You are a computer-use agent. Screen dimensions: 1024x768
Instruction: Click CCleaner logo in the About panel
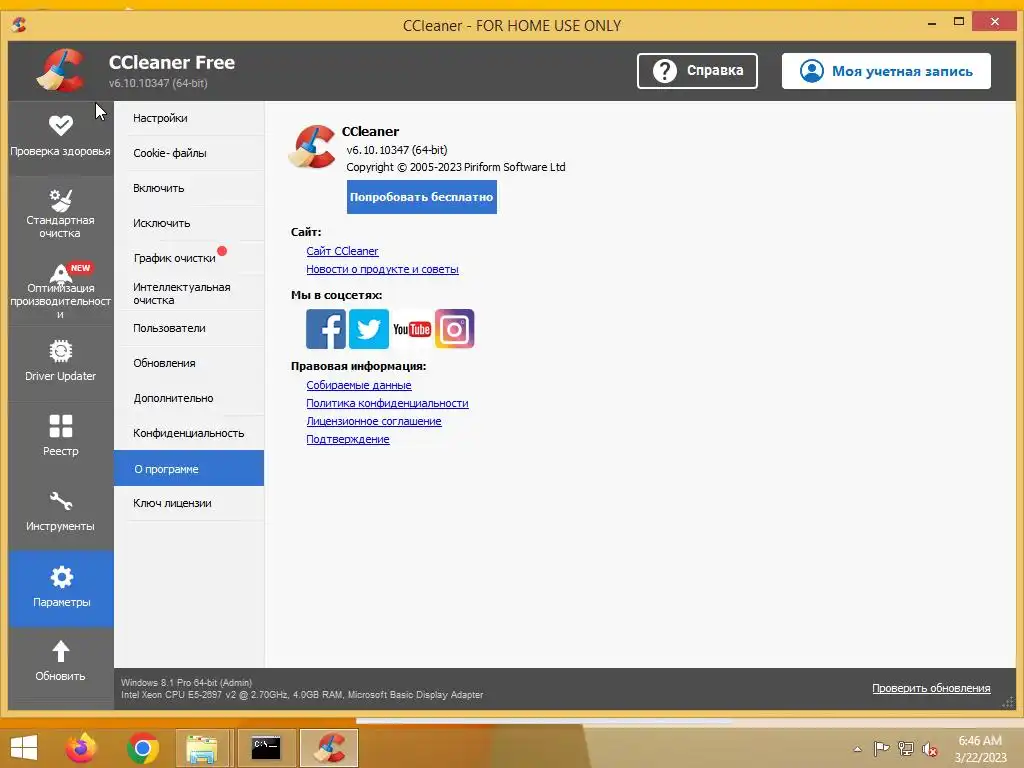[313, 148]
